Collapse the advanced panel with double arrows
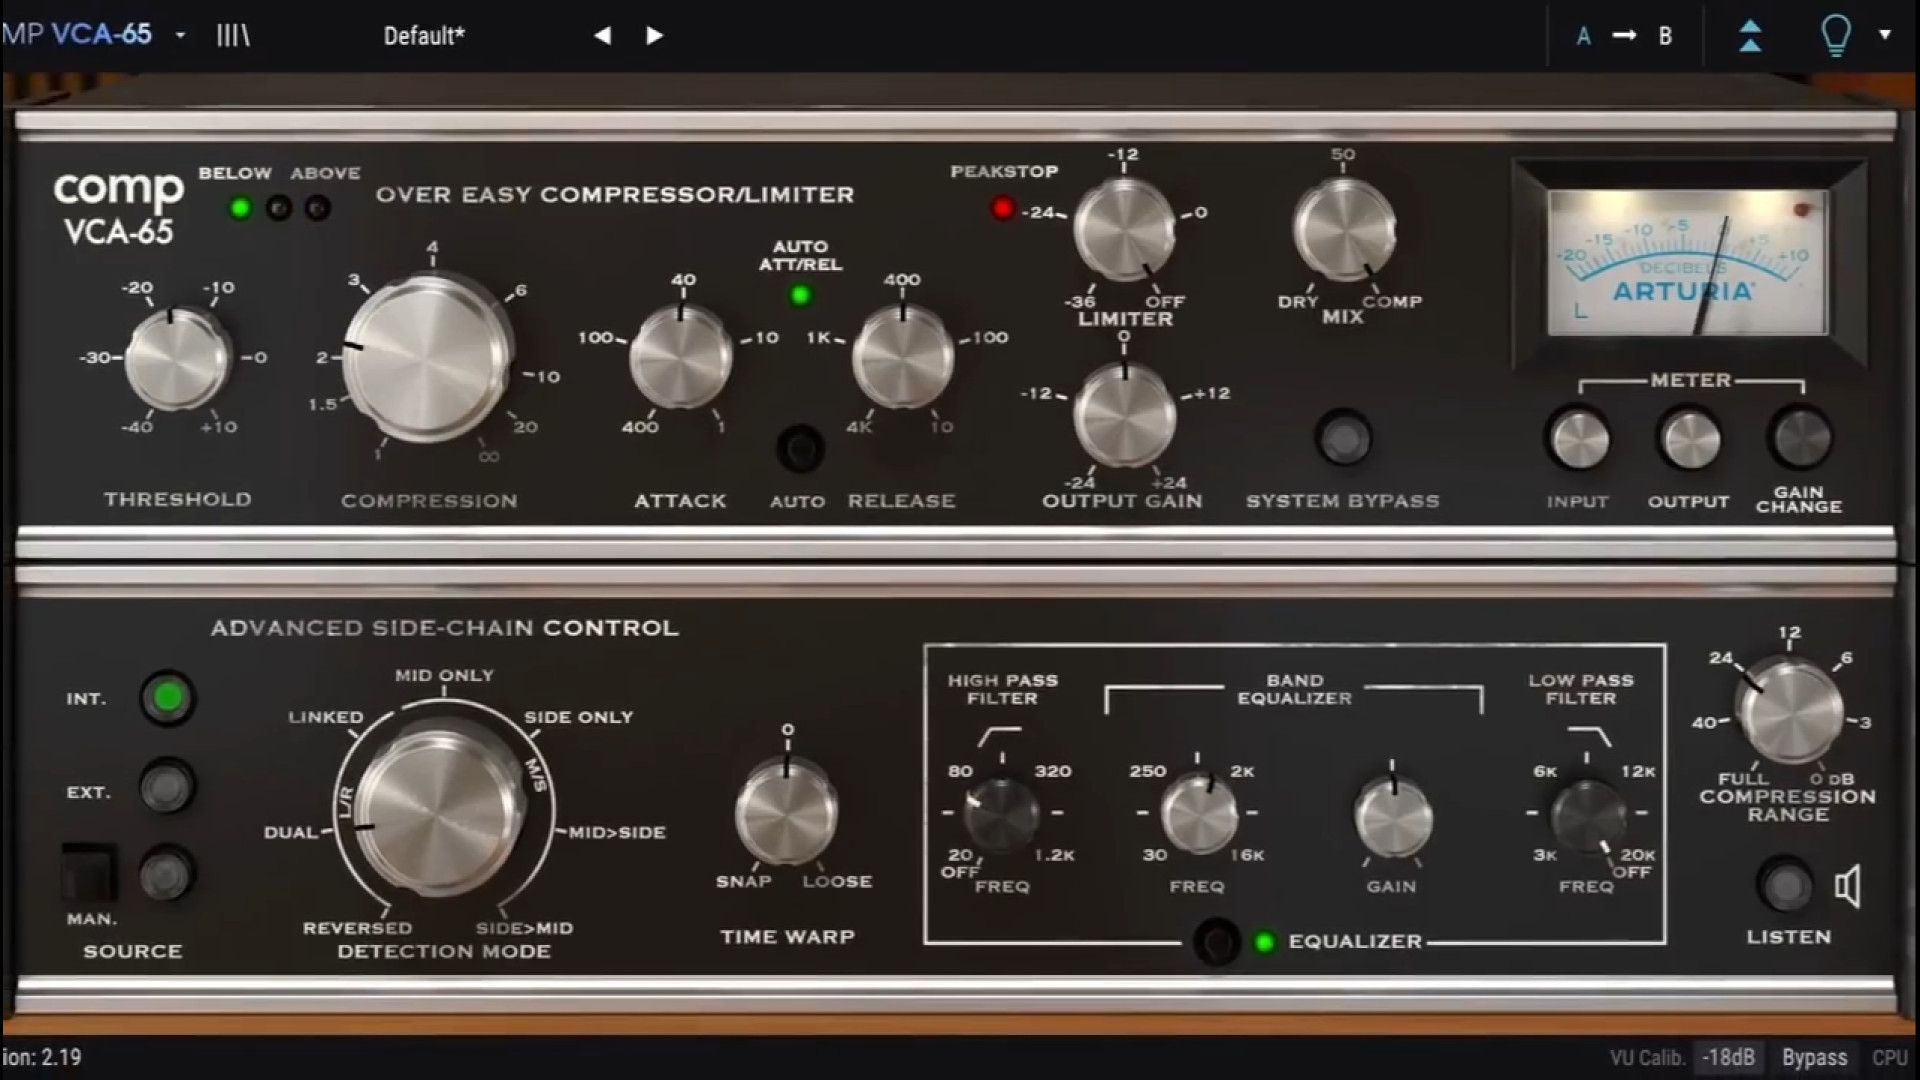Image resolution: width=1920 pixels, height=1080 pixels. tap(1750, 36)
